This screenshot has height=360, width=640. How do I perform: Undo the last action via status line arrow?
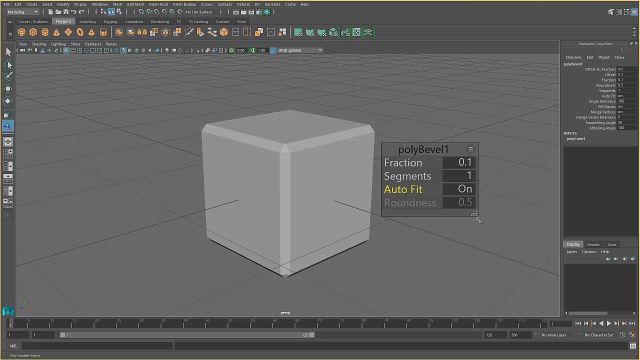pos(73,12)
